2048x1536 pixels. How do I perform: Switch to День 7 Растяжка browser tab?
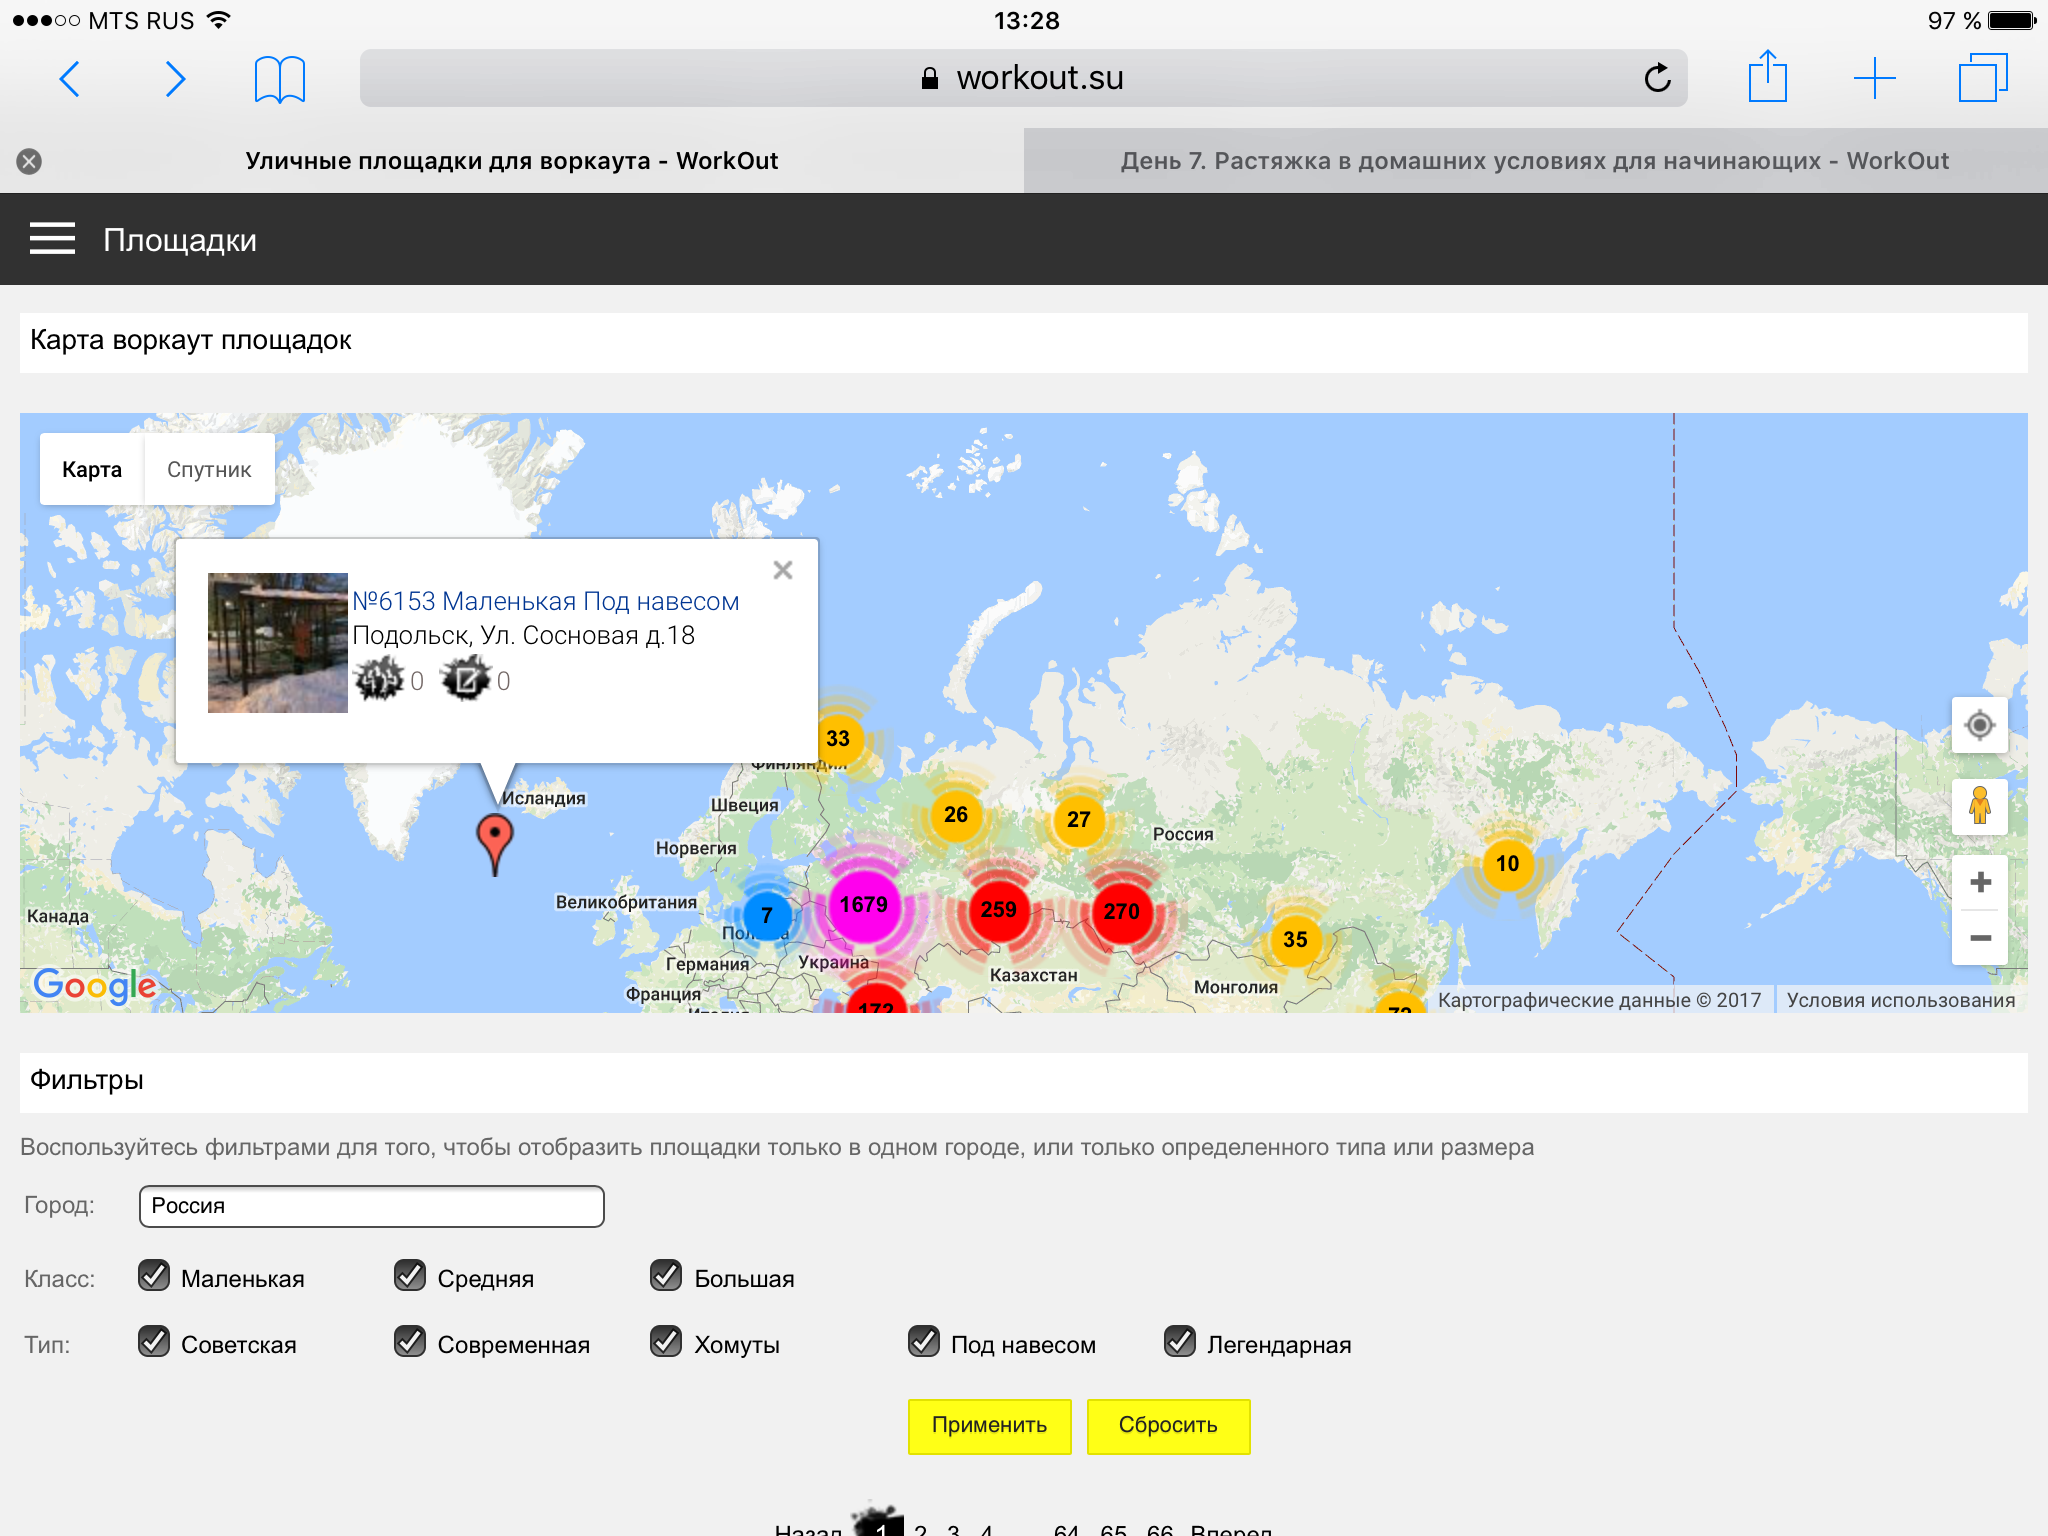click(x=1534, y=161)
